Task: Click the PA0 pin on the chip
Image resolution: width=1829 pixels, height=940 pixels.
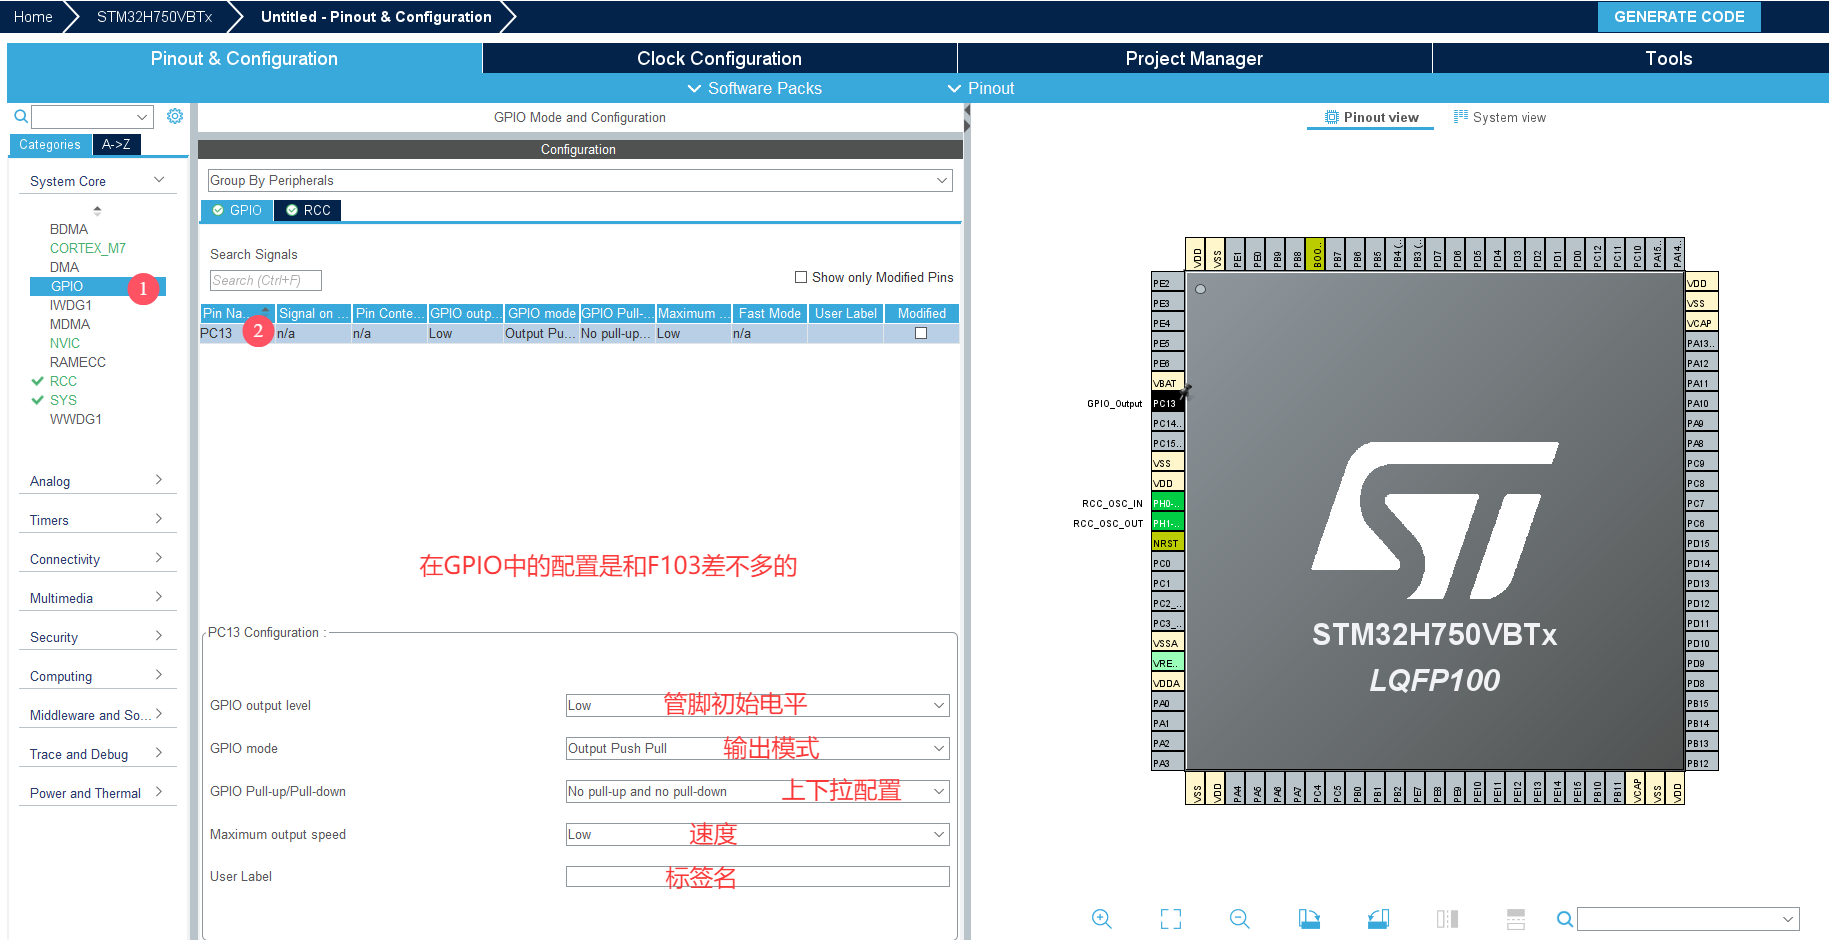Action: point(1167,703)
